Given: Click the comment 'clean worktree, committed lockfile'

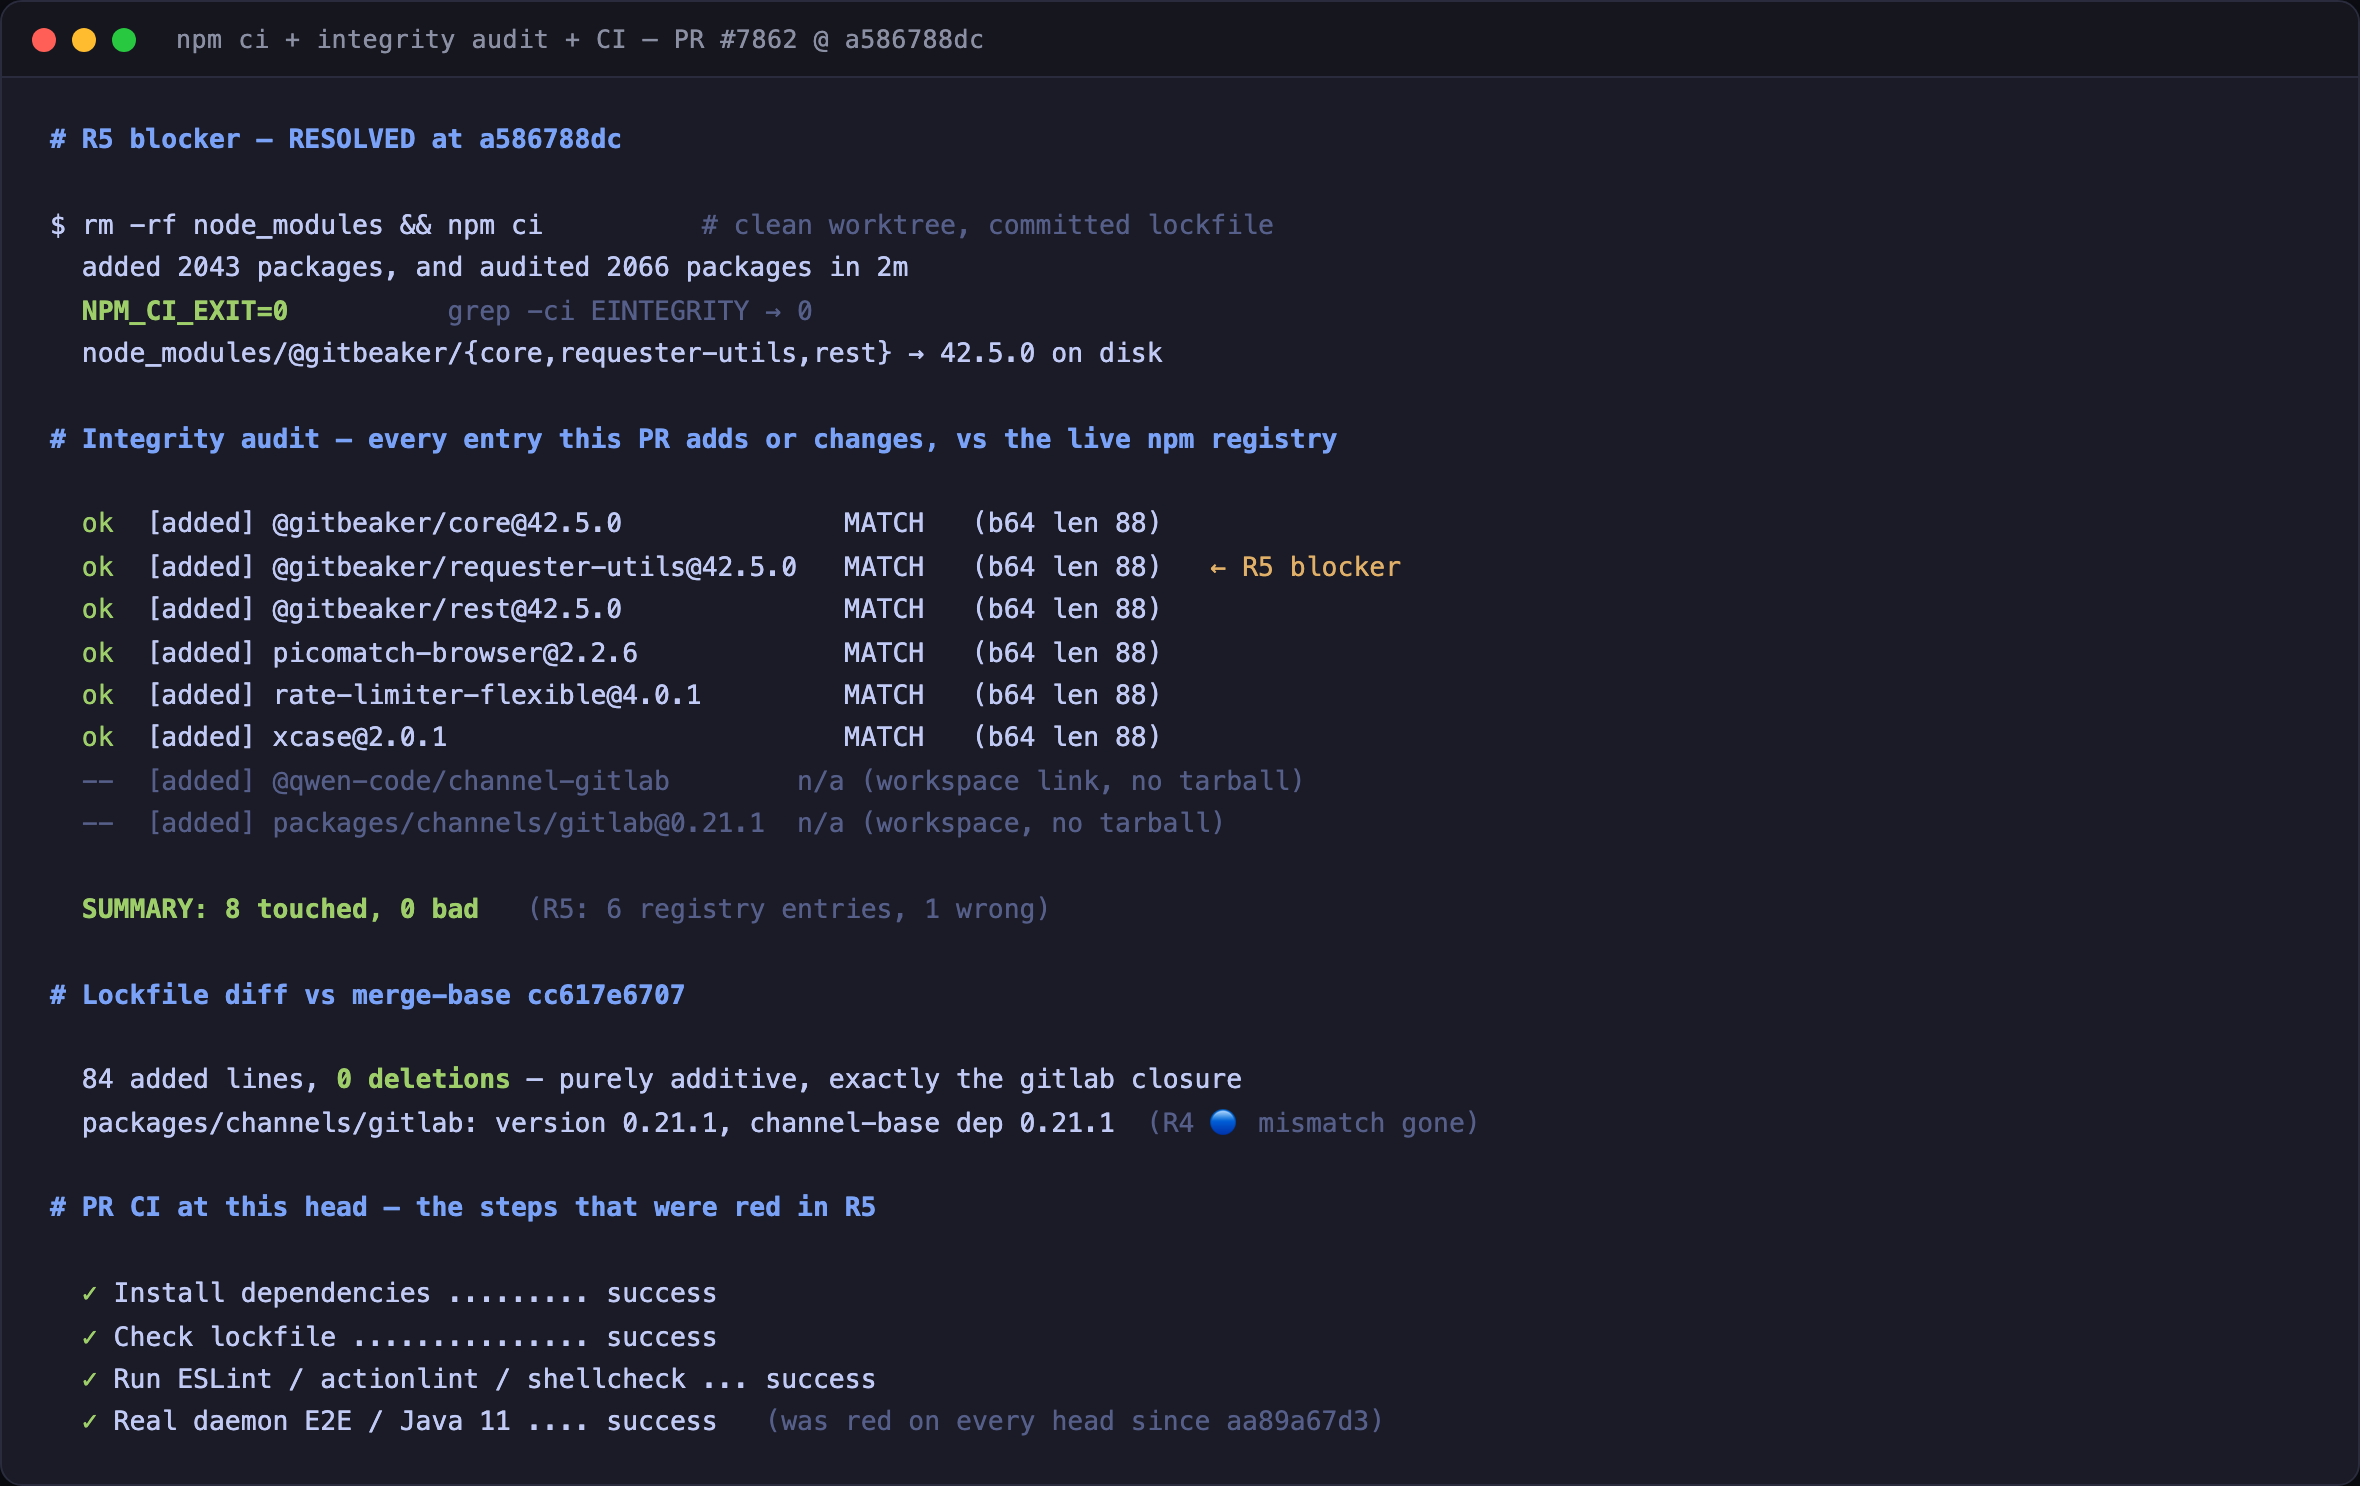Looking at the screenshot, I should pos(988,225).
